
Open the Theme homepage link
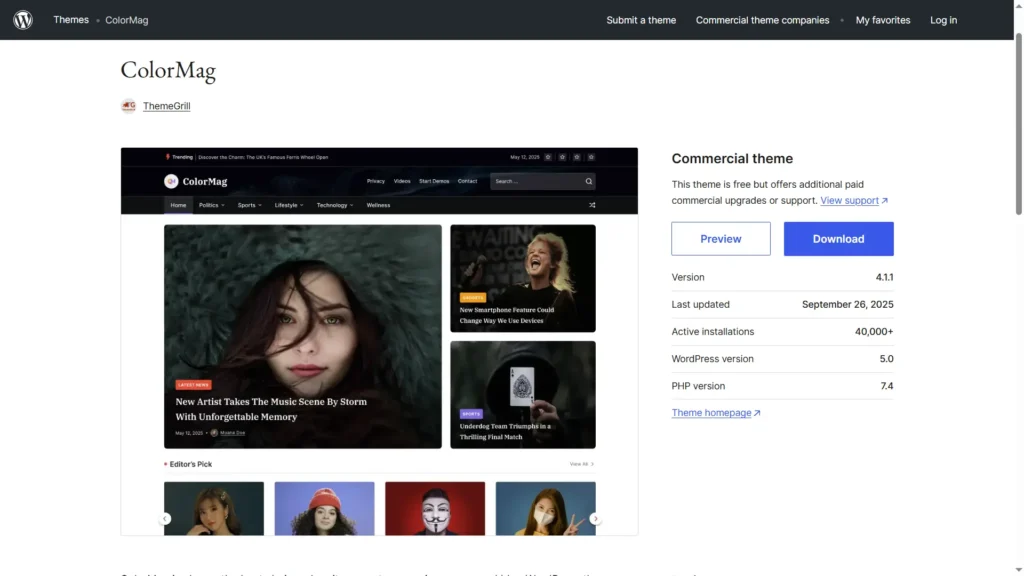pyautogui.click(x=711, y=413)
